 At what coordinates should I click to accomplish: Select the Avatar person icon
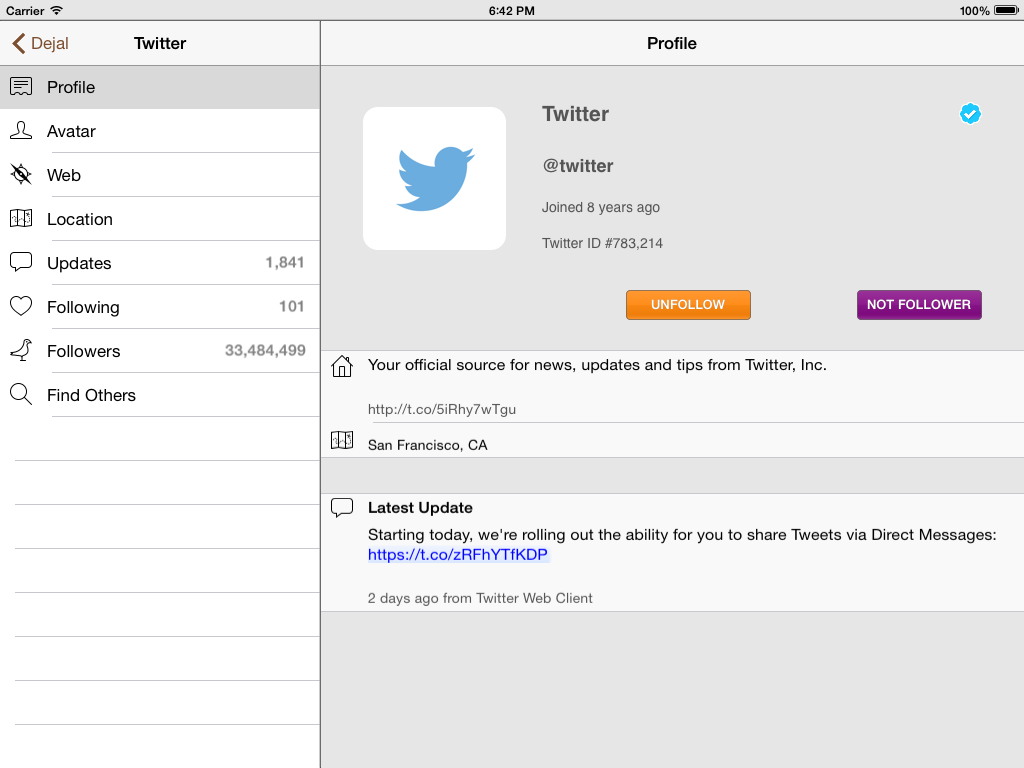coord(21,131)
